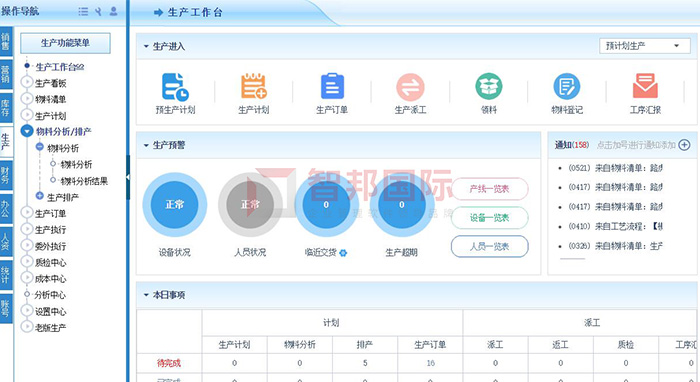The image size is (700, 382).
Task: Open the (0326) 来自物料清单 notification
Action: pos(615,246)
